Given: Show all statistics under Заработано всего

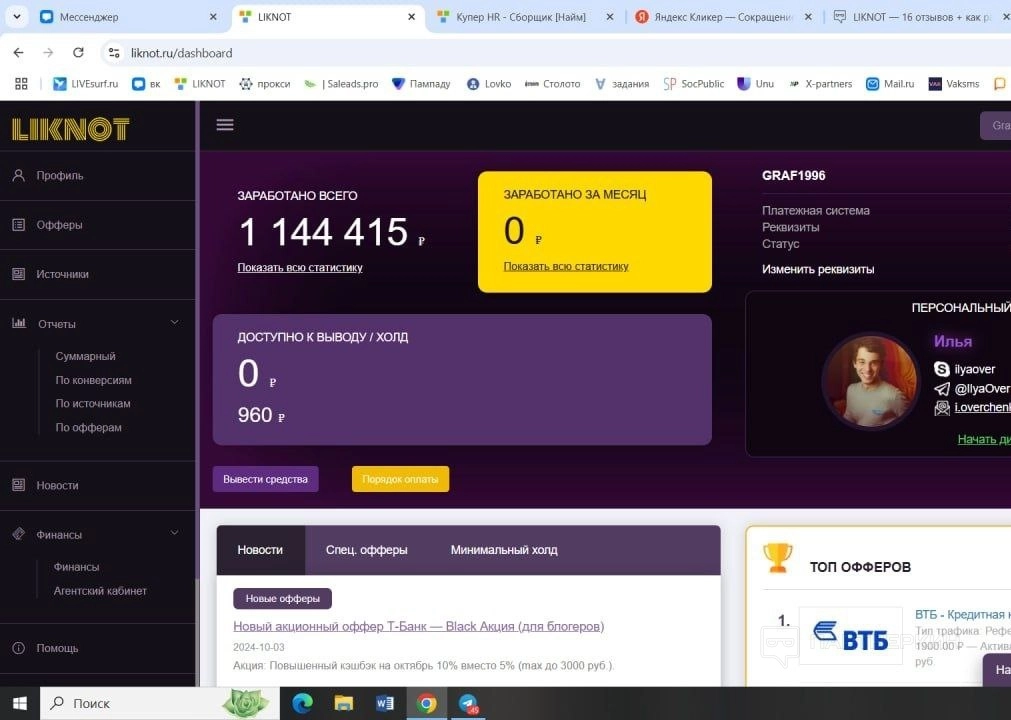Looking at the screenshot, I should tap(300, 268).
